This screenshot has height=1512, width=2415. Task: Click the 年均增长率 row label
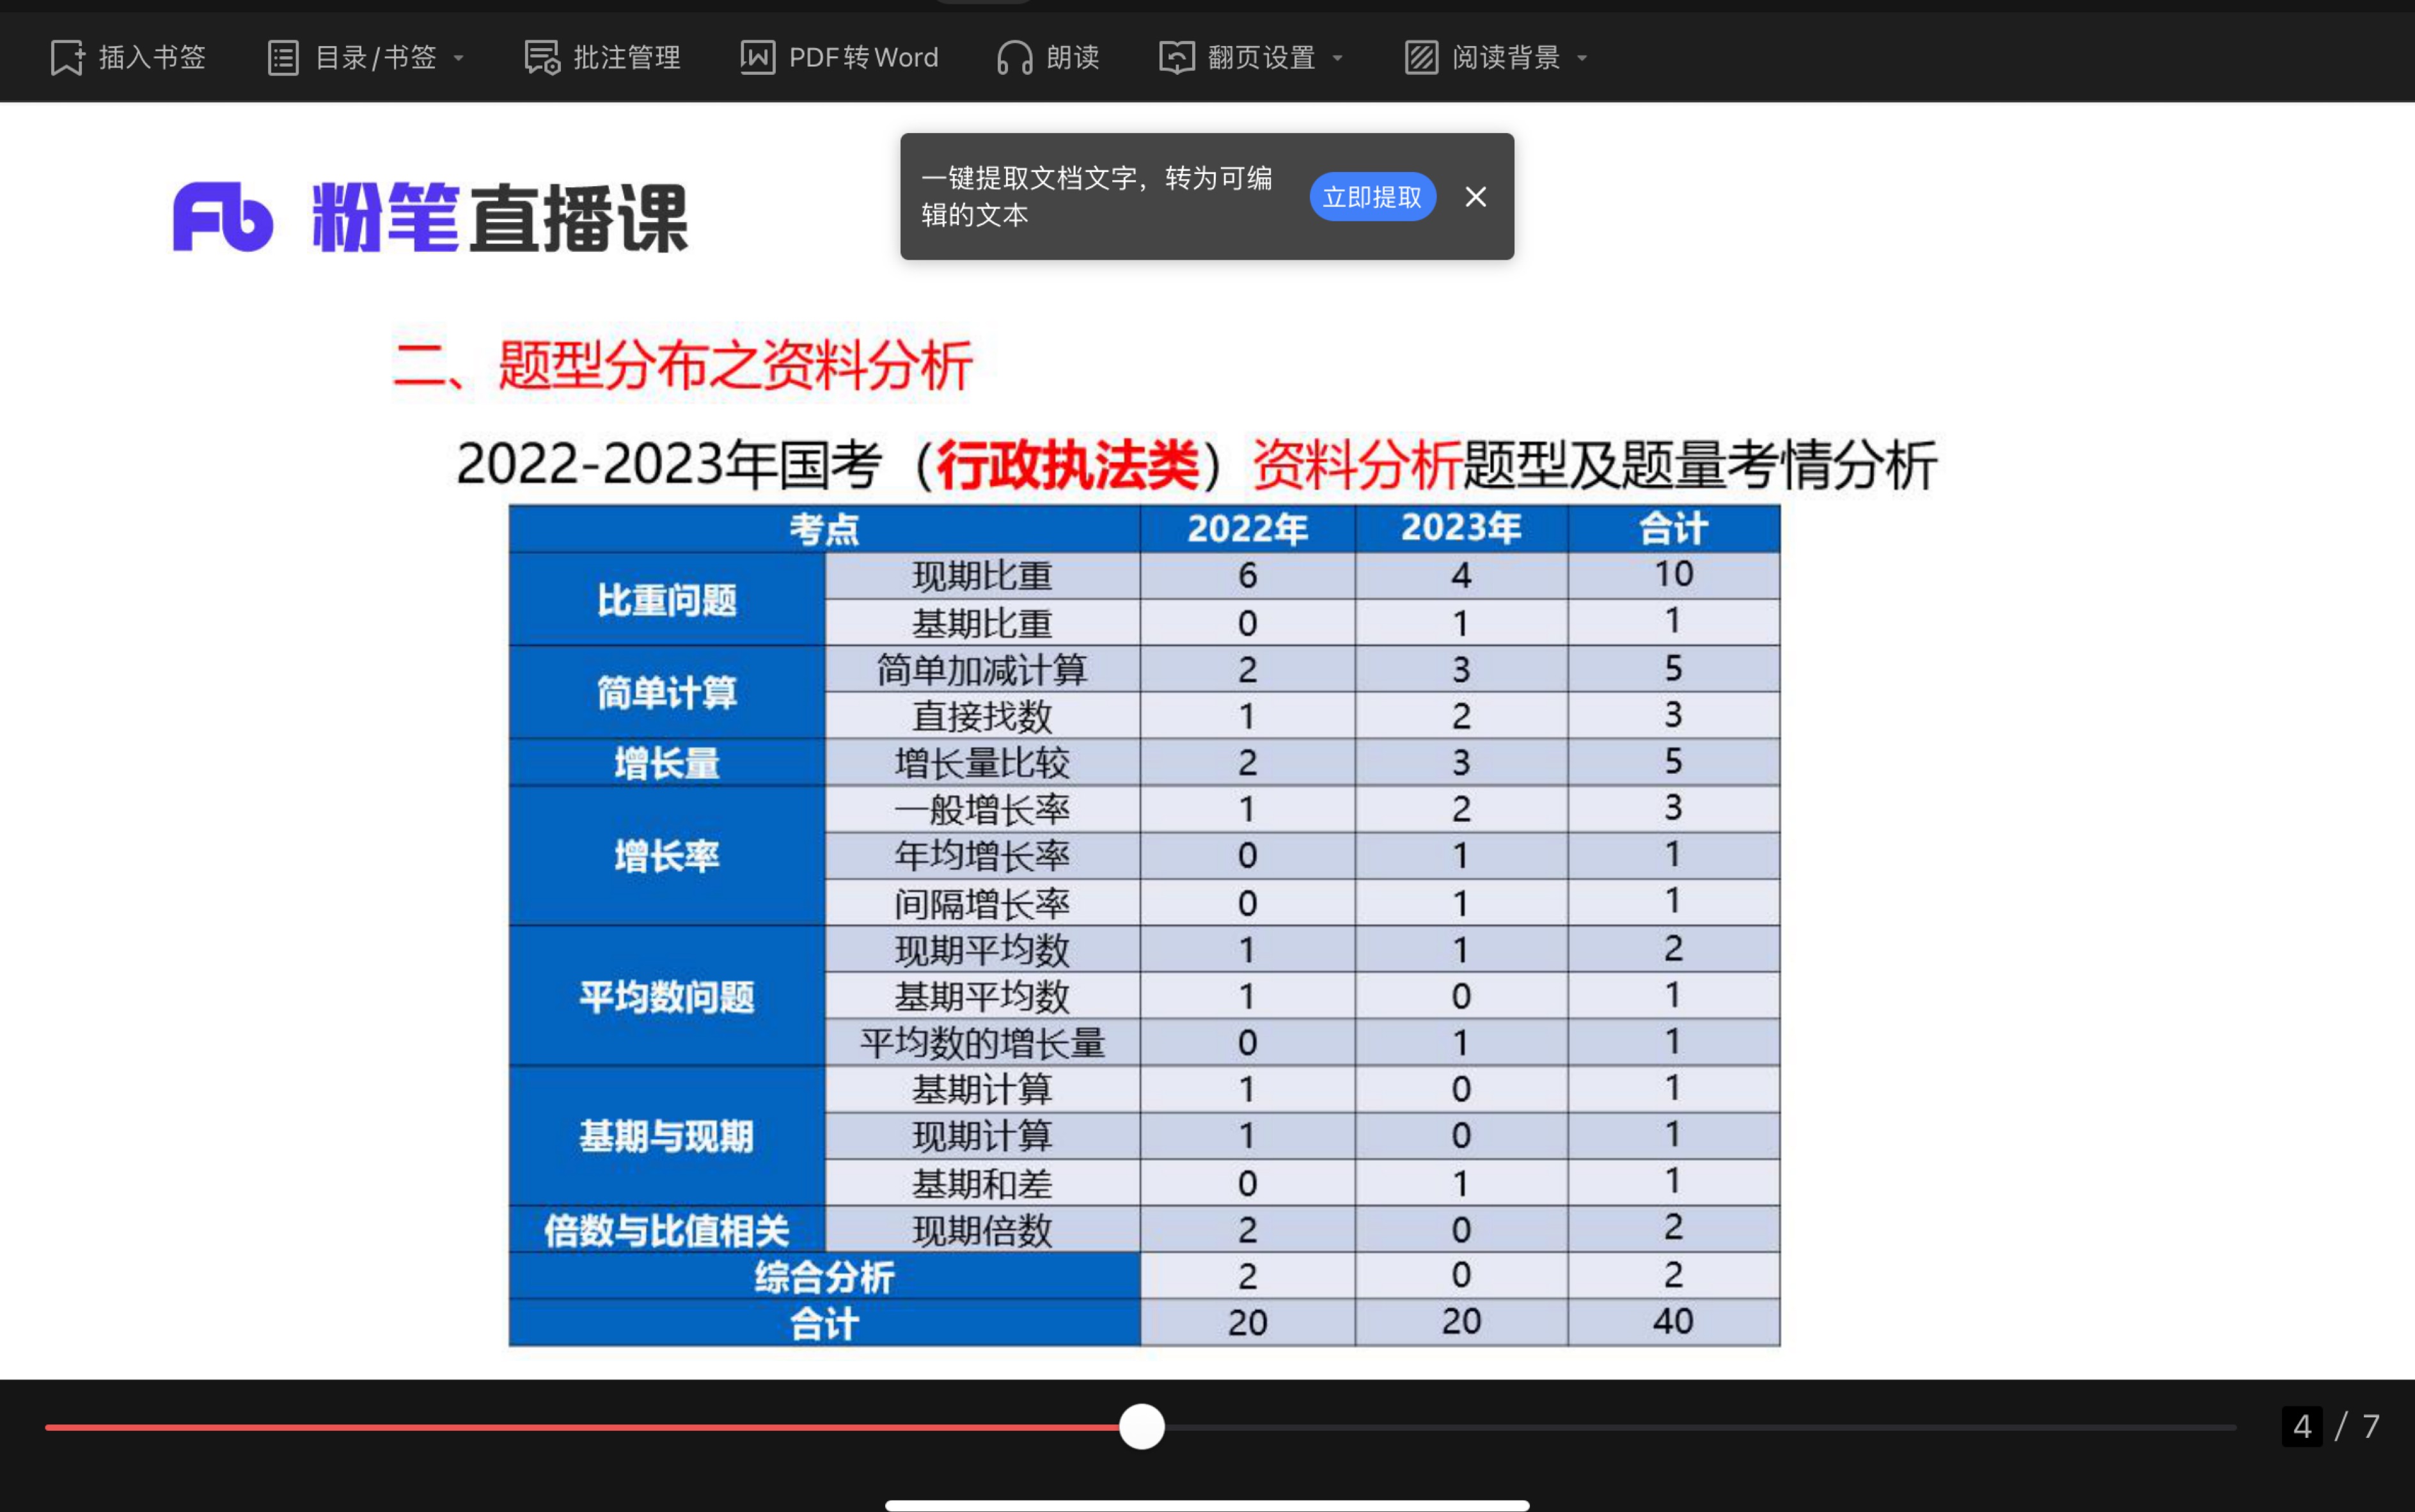[x=982, y=856]
